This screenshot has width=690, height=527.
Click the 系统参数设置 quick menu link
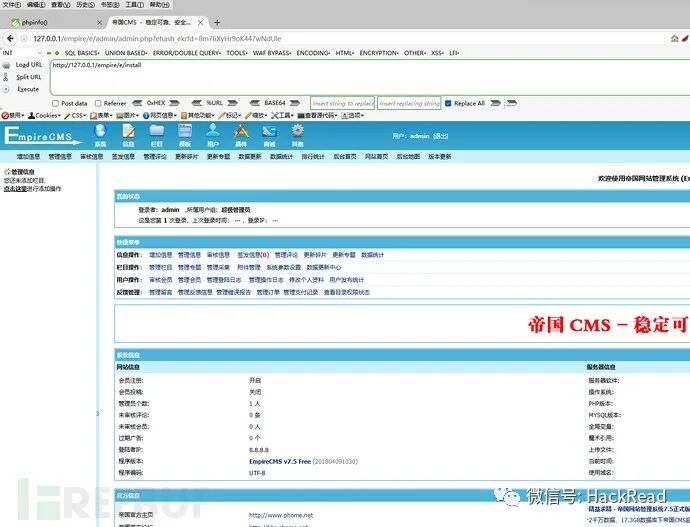click(x=283, y=267)
